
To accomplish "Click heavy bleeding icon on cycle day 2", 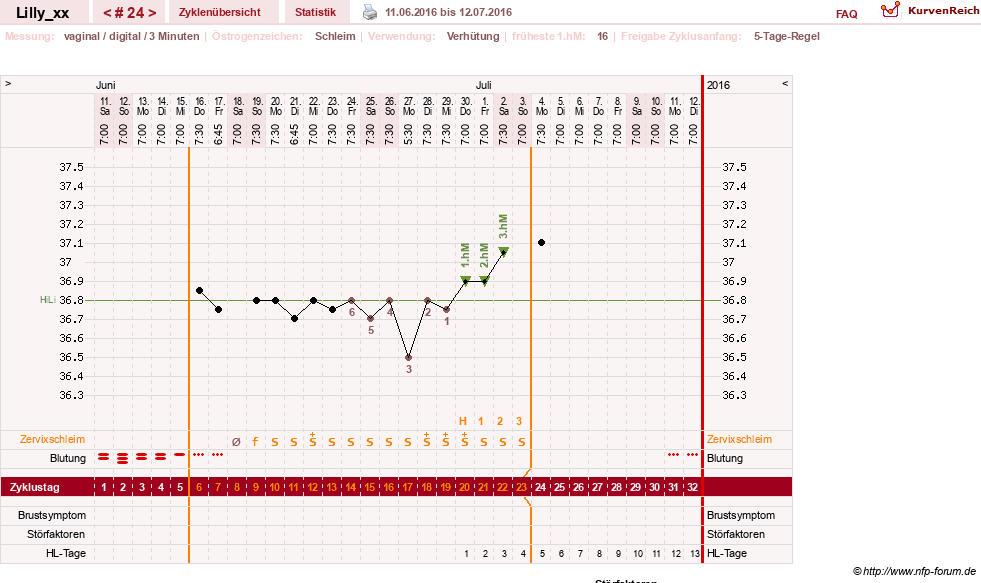I will (123, 458).
